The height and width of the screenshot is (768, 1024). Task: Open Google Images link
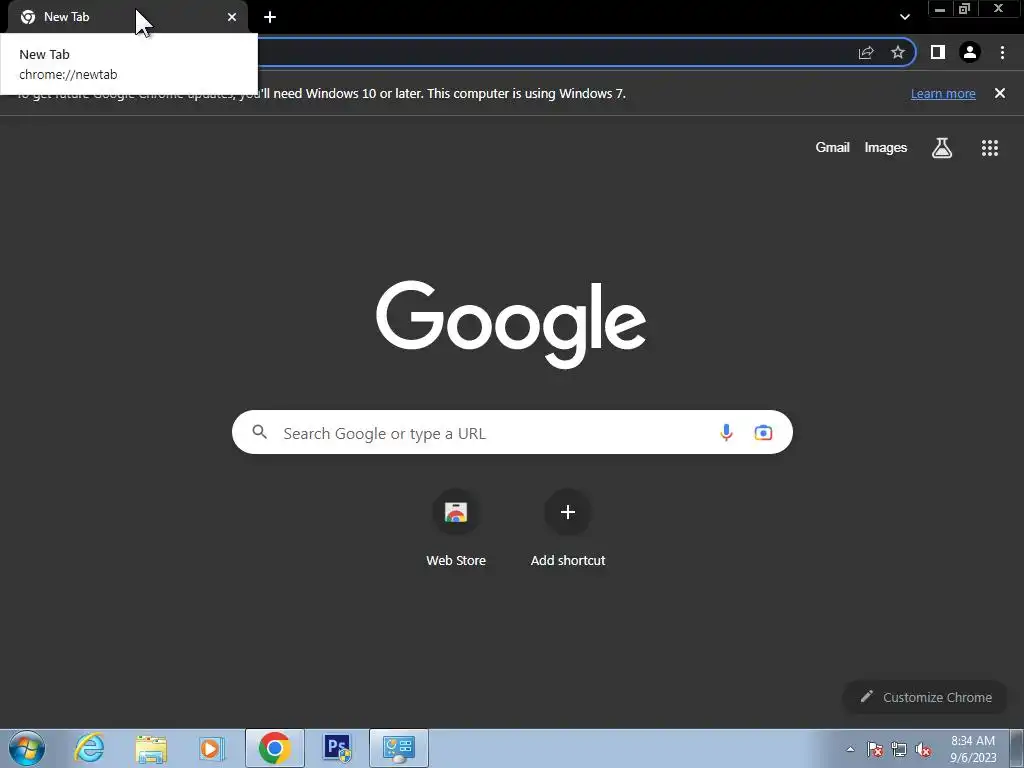[x=886, y=148]
